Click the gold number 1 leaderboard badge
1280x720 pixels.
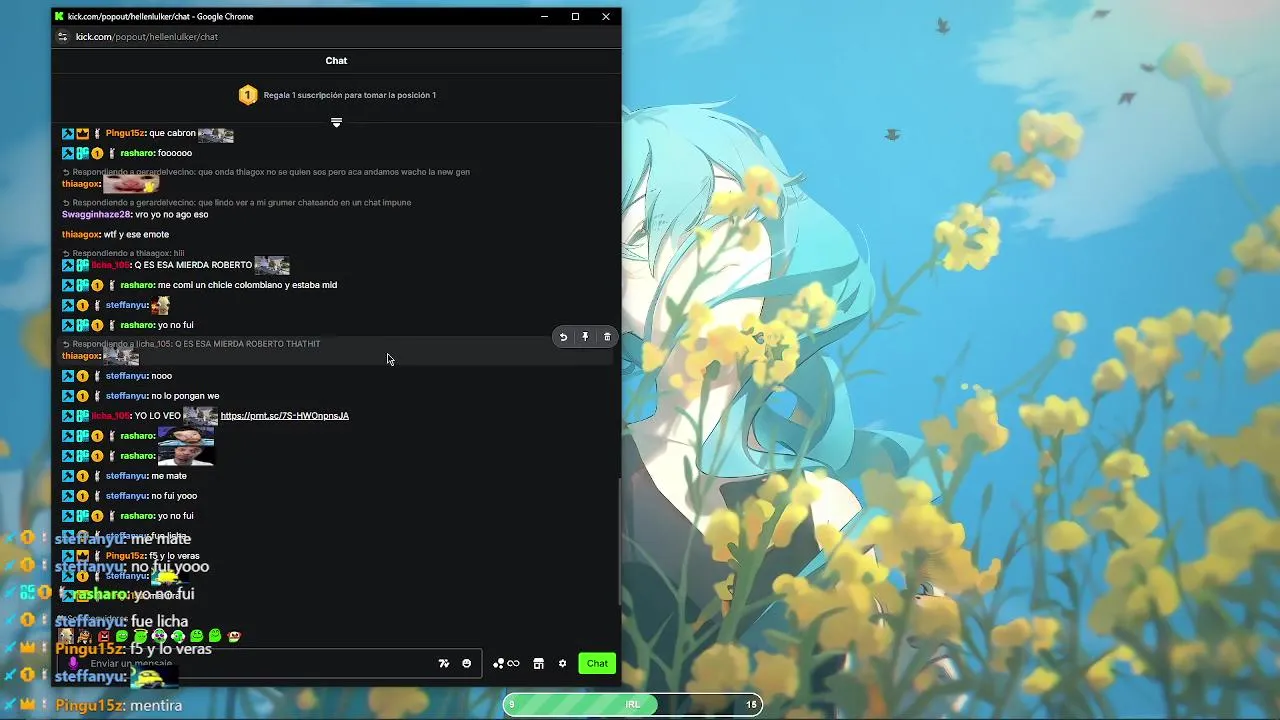coord(247,95)
